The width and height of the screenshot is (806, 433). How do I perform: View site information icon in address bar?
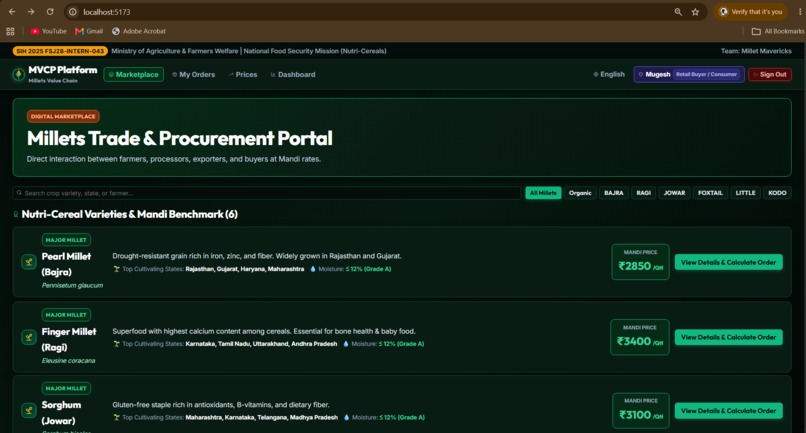(73, 11)
